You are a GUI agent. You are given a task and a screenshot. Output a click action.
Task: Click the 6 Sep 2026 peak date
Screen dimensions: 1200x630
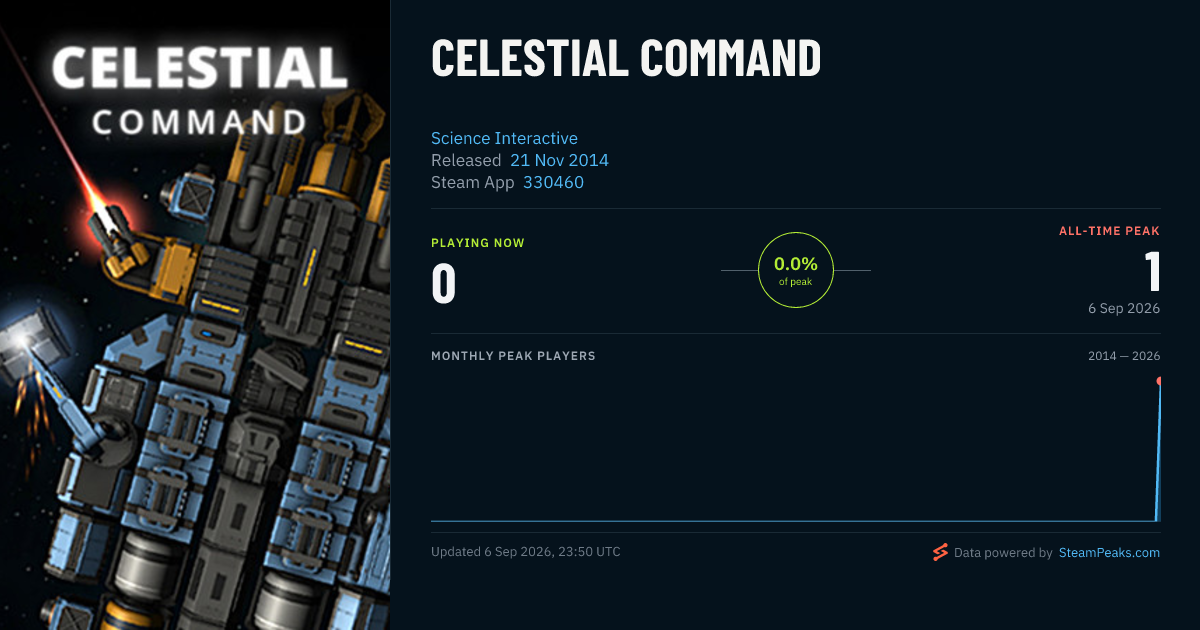click(x=1124, y=308)
